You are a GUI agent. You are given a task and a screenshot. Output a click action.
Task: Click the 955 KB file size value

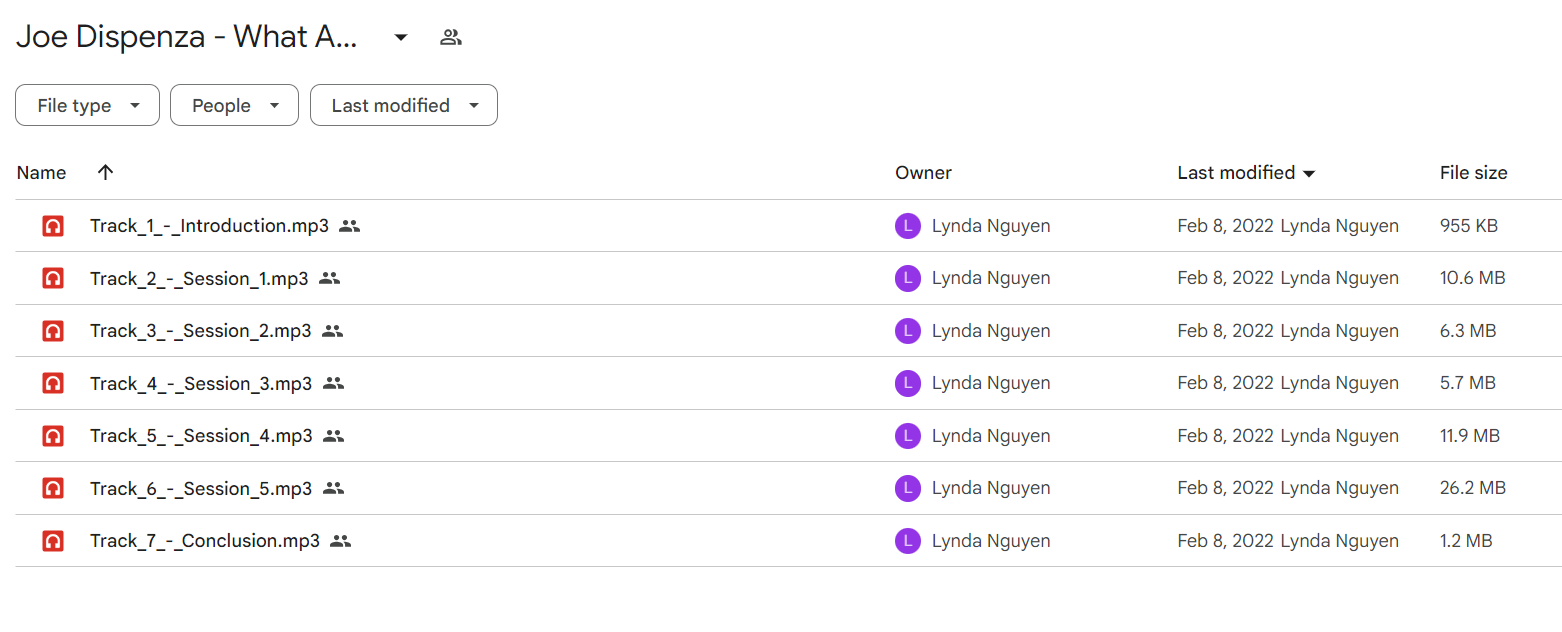1469,226
